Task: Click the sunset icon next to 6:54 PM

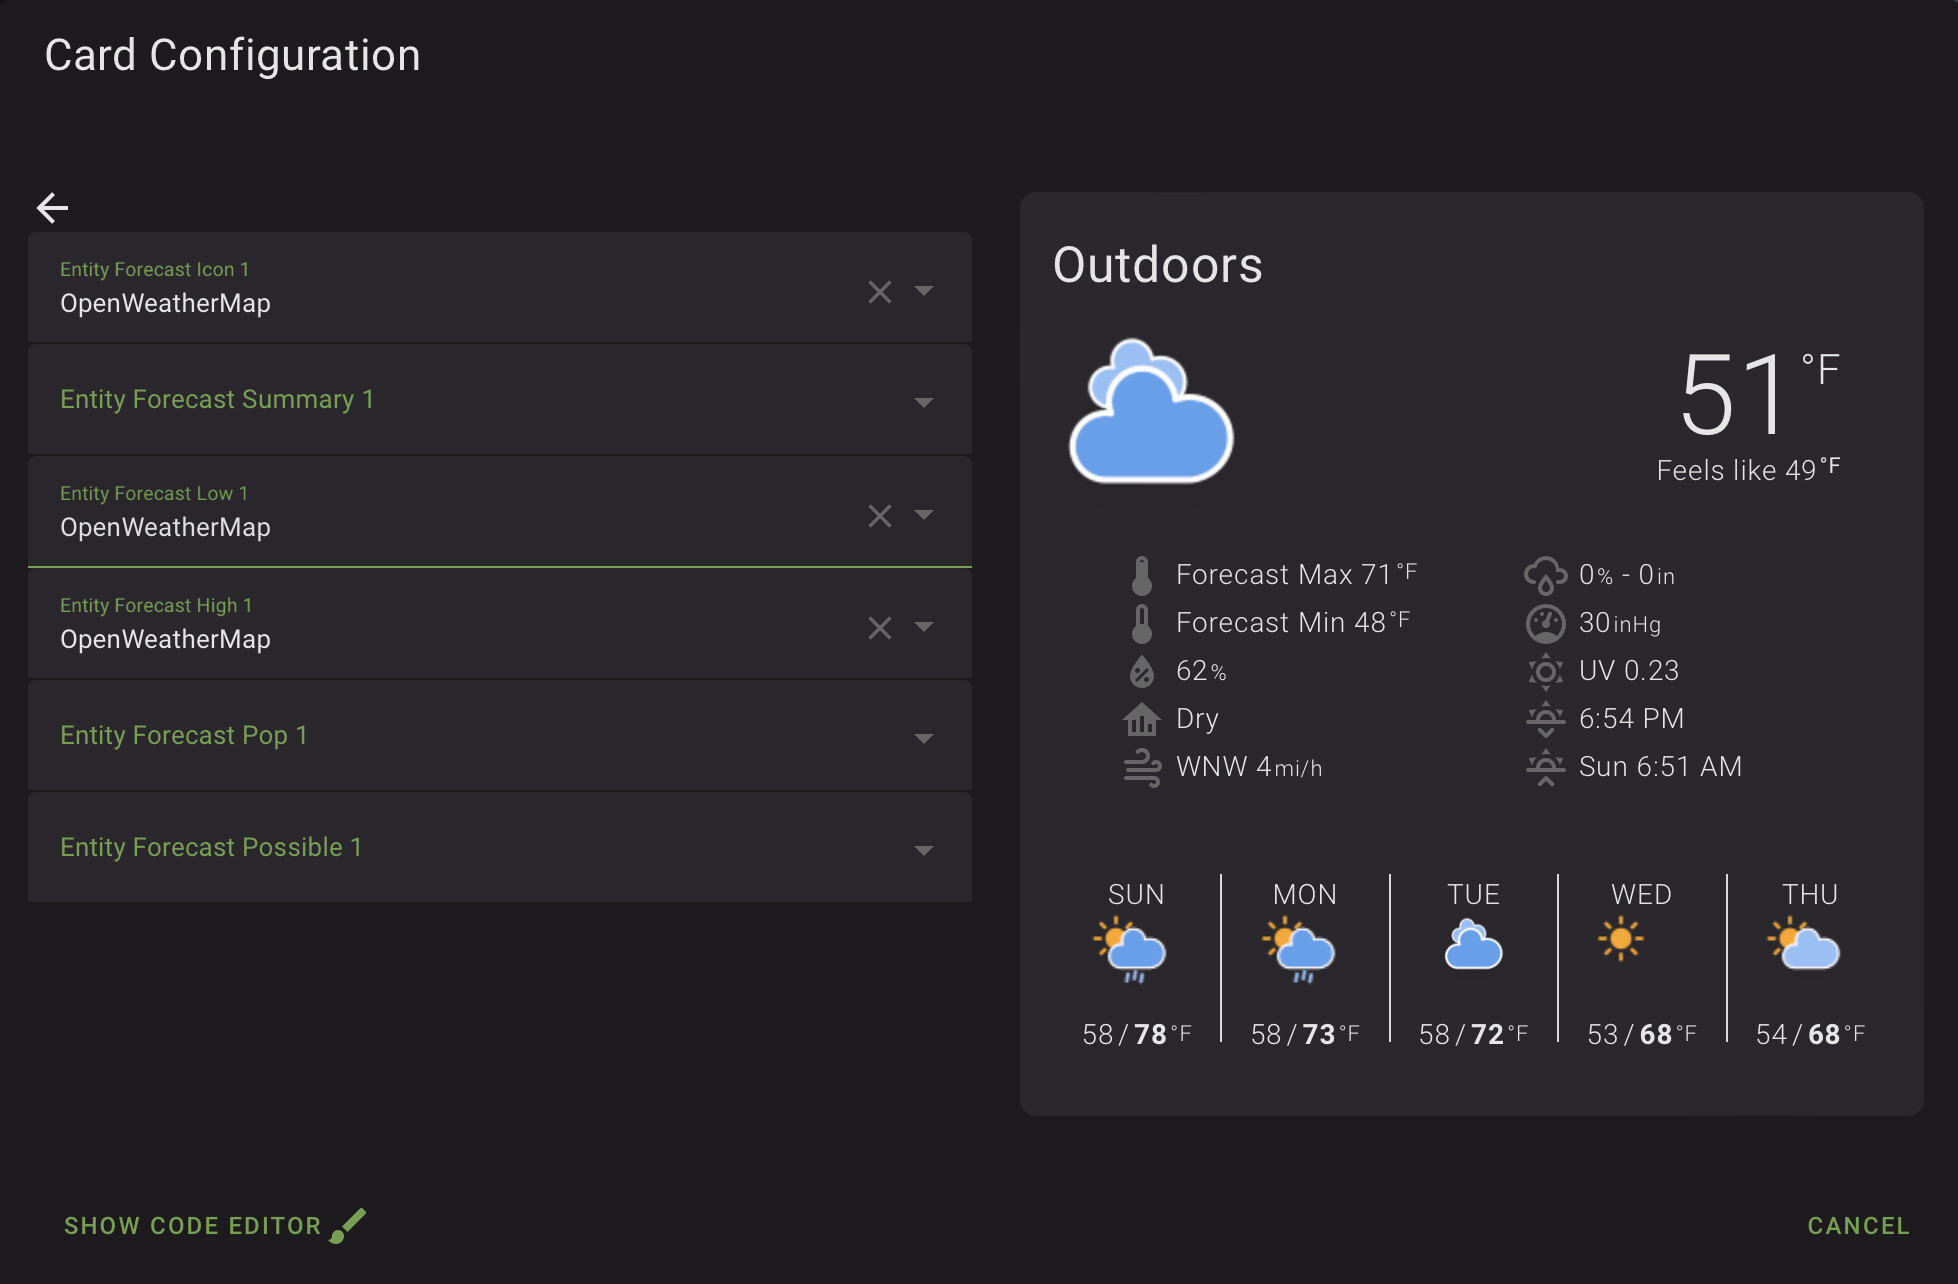Action: click(1544, 718)
